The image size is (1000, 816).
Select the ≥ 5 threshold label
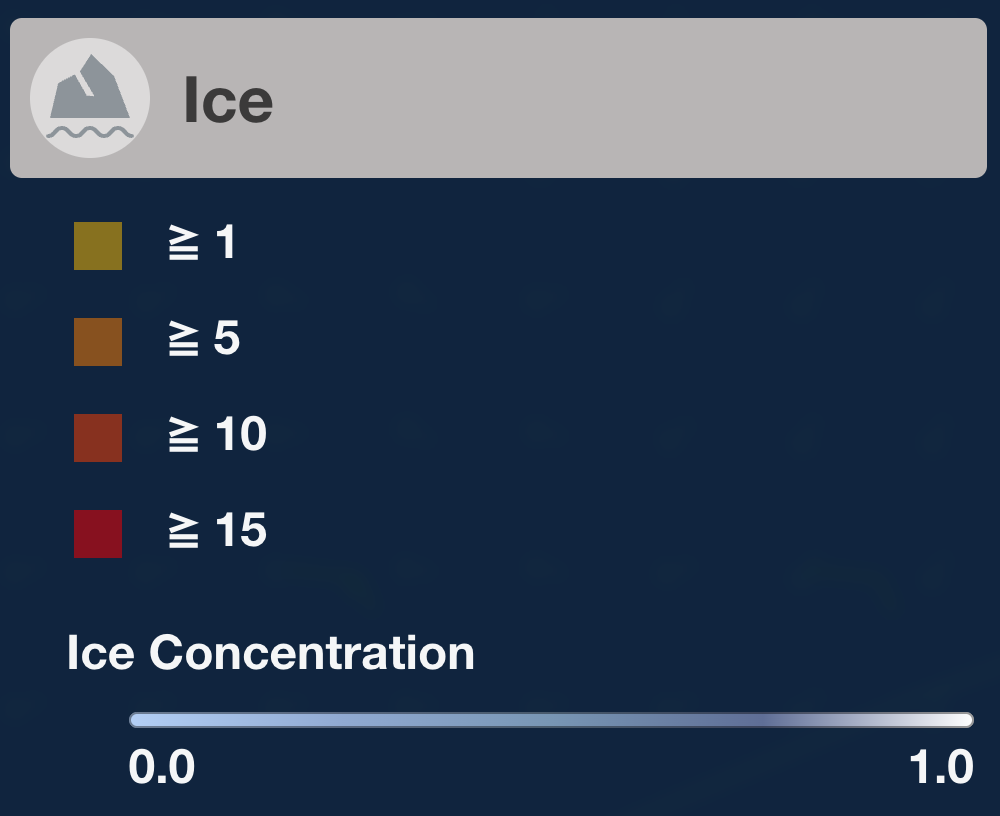coord(205,341)
